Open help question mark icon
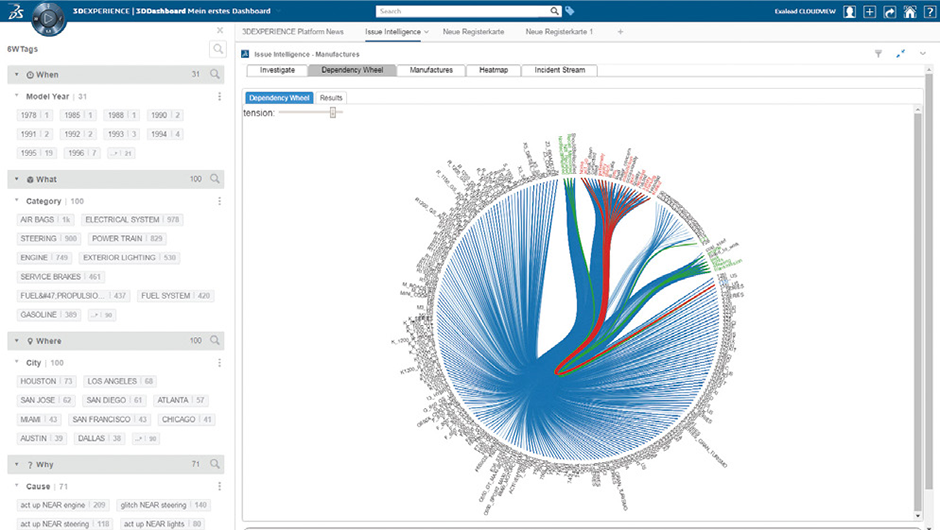This screenshot has height=530, width=940. (x=929, y=12)
